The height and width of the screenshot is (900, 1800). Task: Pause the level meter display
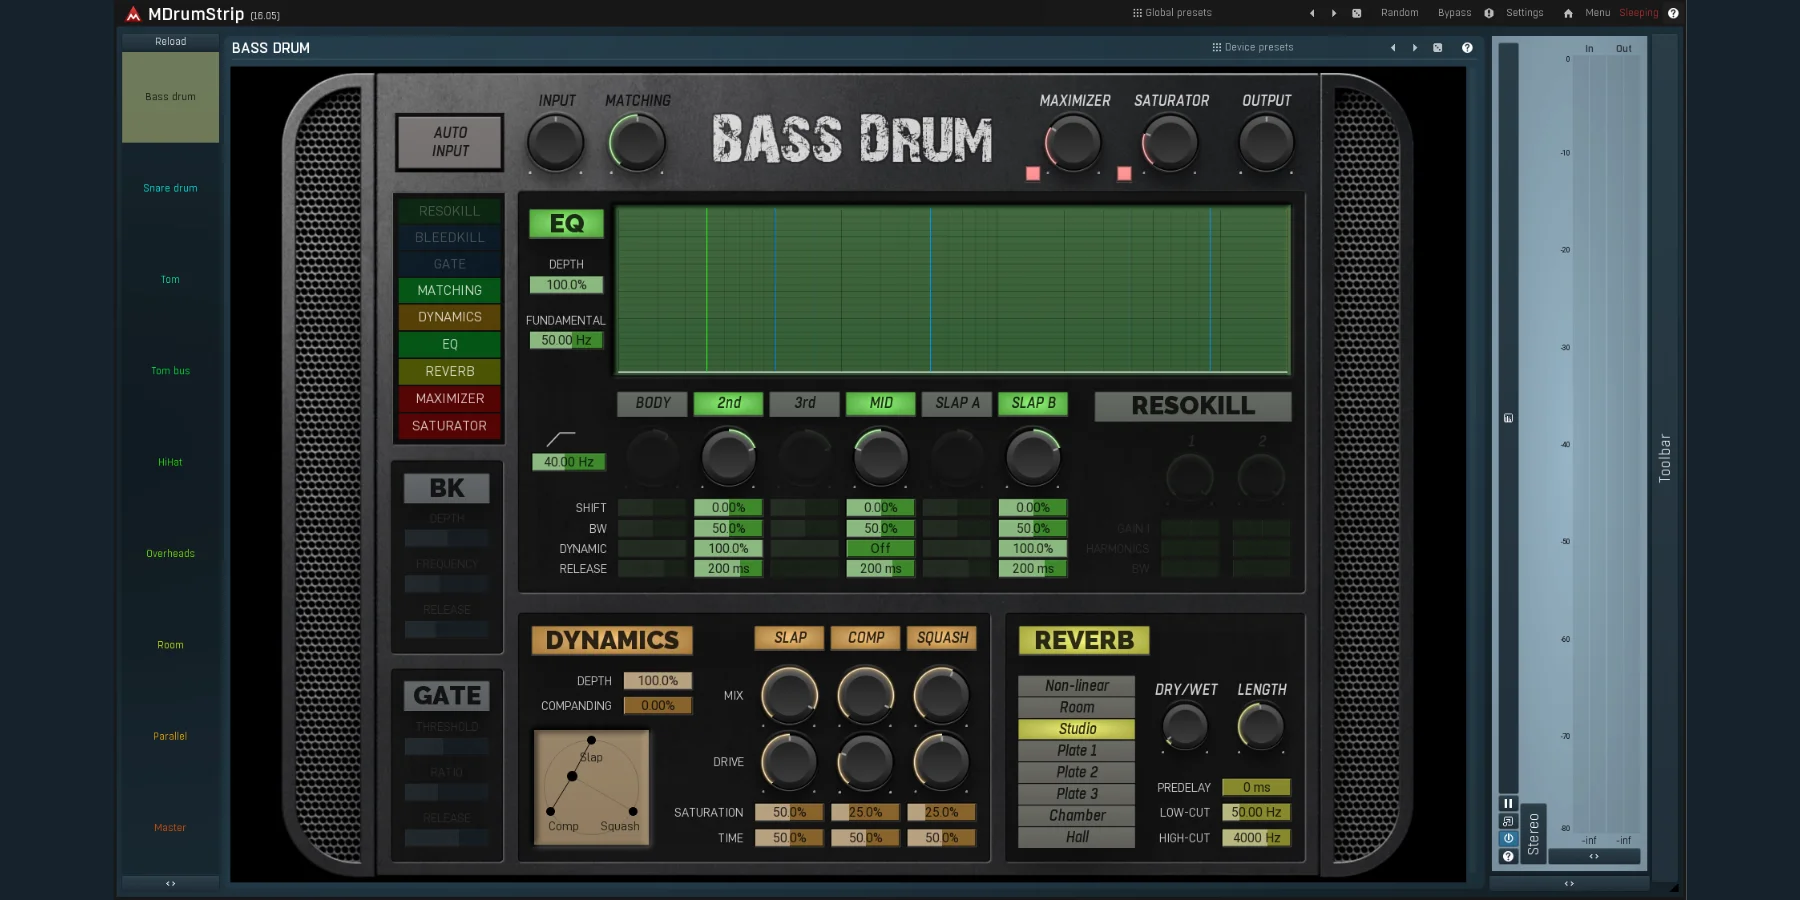1508,803
